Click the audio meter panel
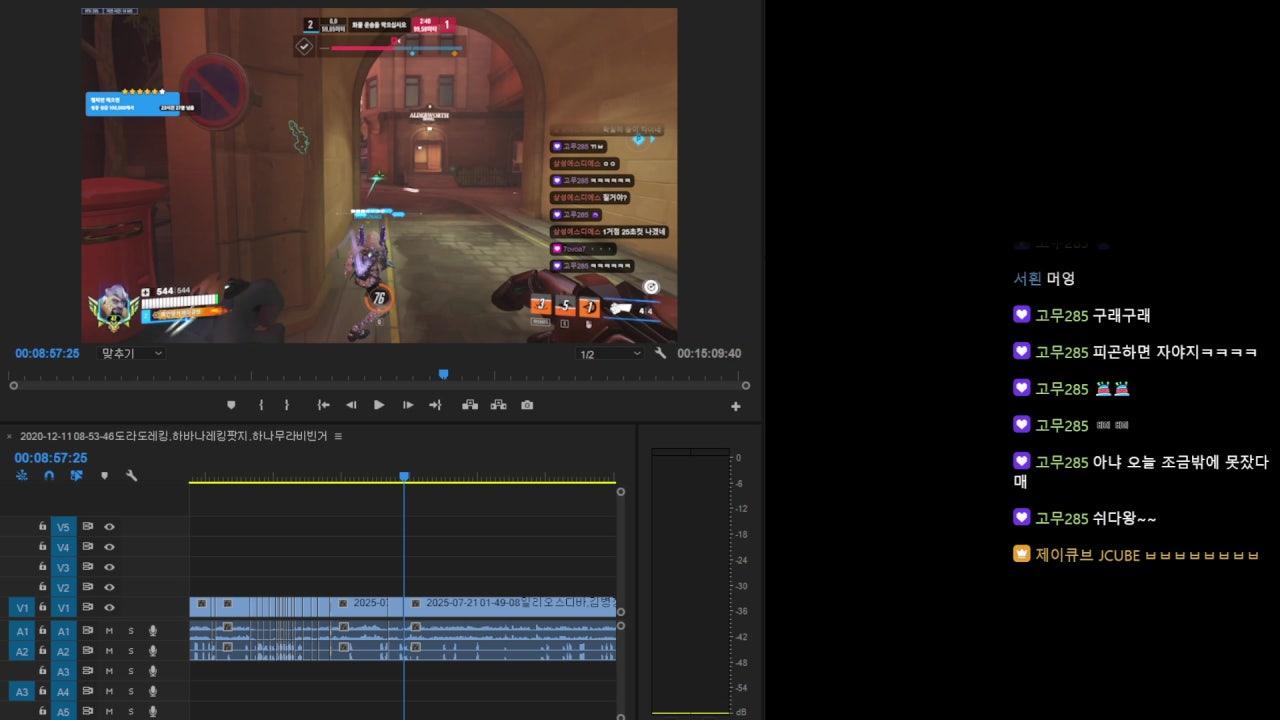 [691, 581]
